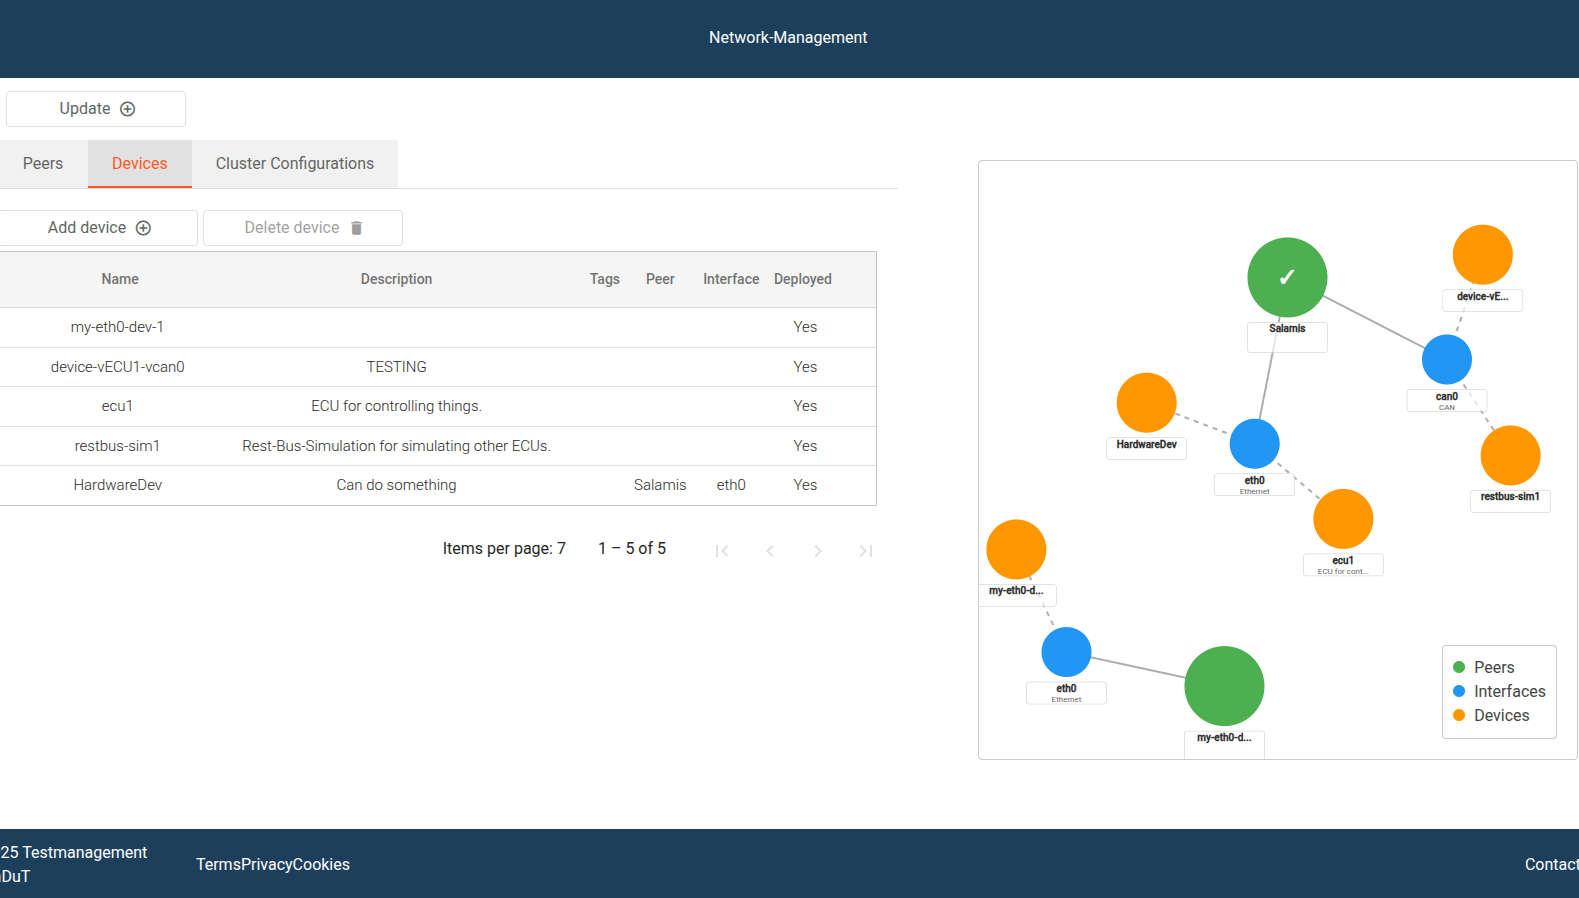Go to the next page of devices
The width and height of the screenshot is (1579, 898).
(x=817, y=551)
